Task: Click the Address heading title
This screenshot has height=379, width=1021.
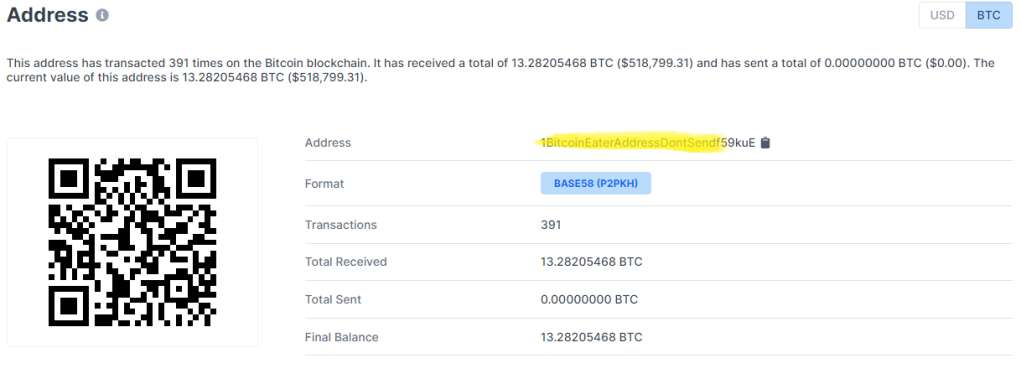Action: (48, 15)
